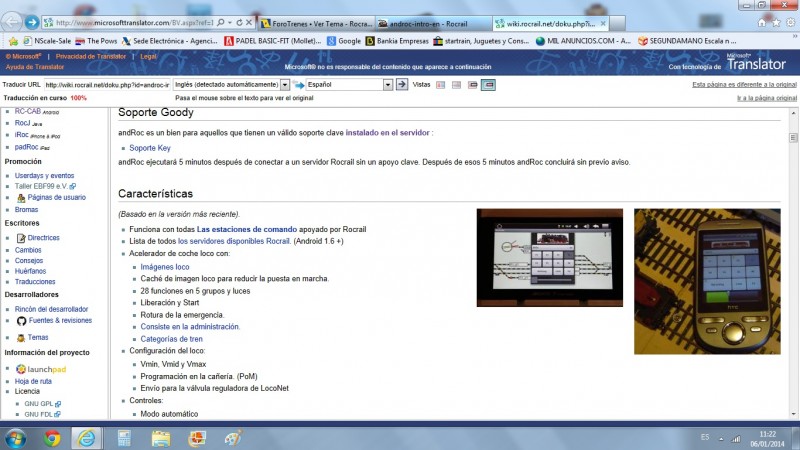Open the favorites star in the bookmarks bar

coord(13,41)
